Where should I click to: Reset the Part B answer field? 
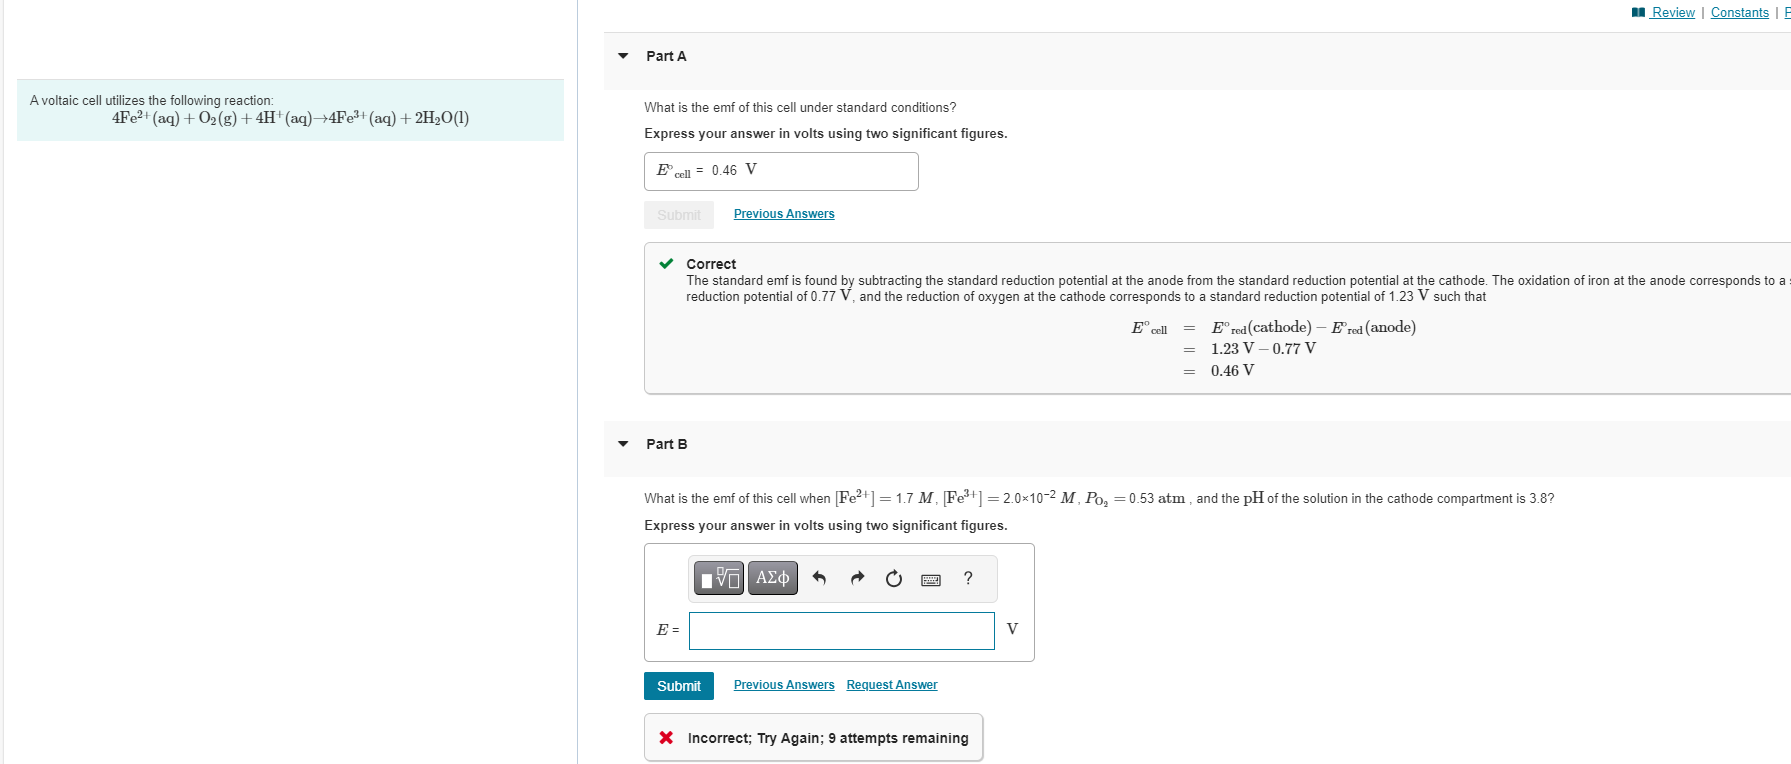coord(893,578)
